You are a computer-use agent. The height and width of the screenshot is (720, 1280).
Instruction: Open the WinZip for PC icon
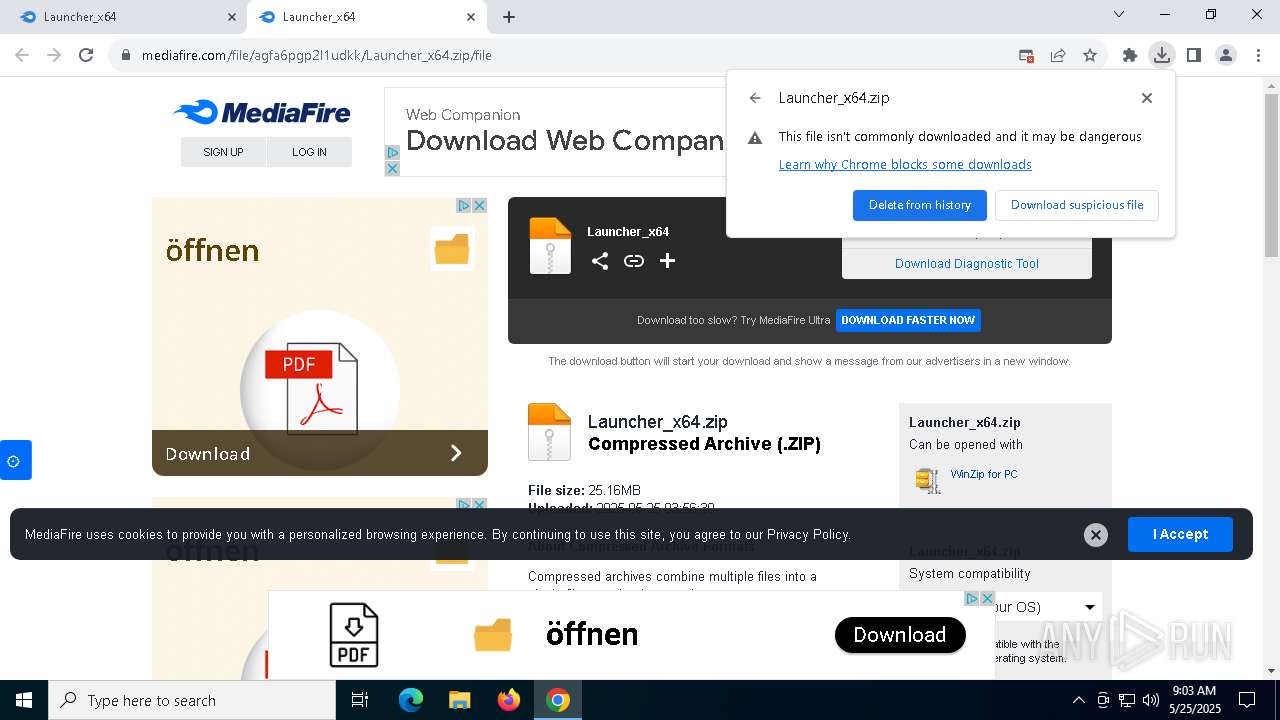[928, 480]
